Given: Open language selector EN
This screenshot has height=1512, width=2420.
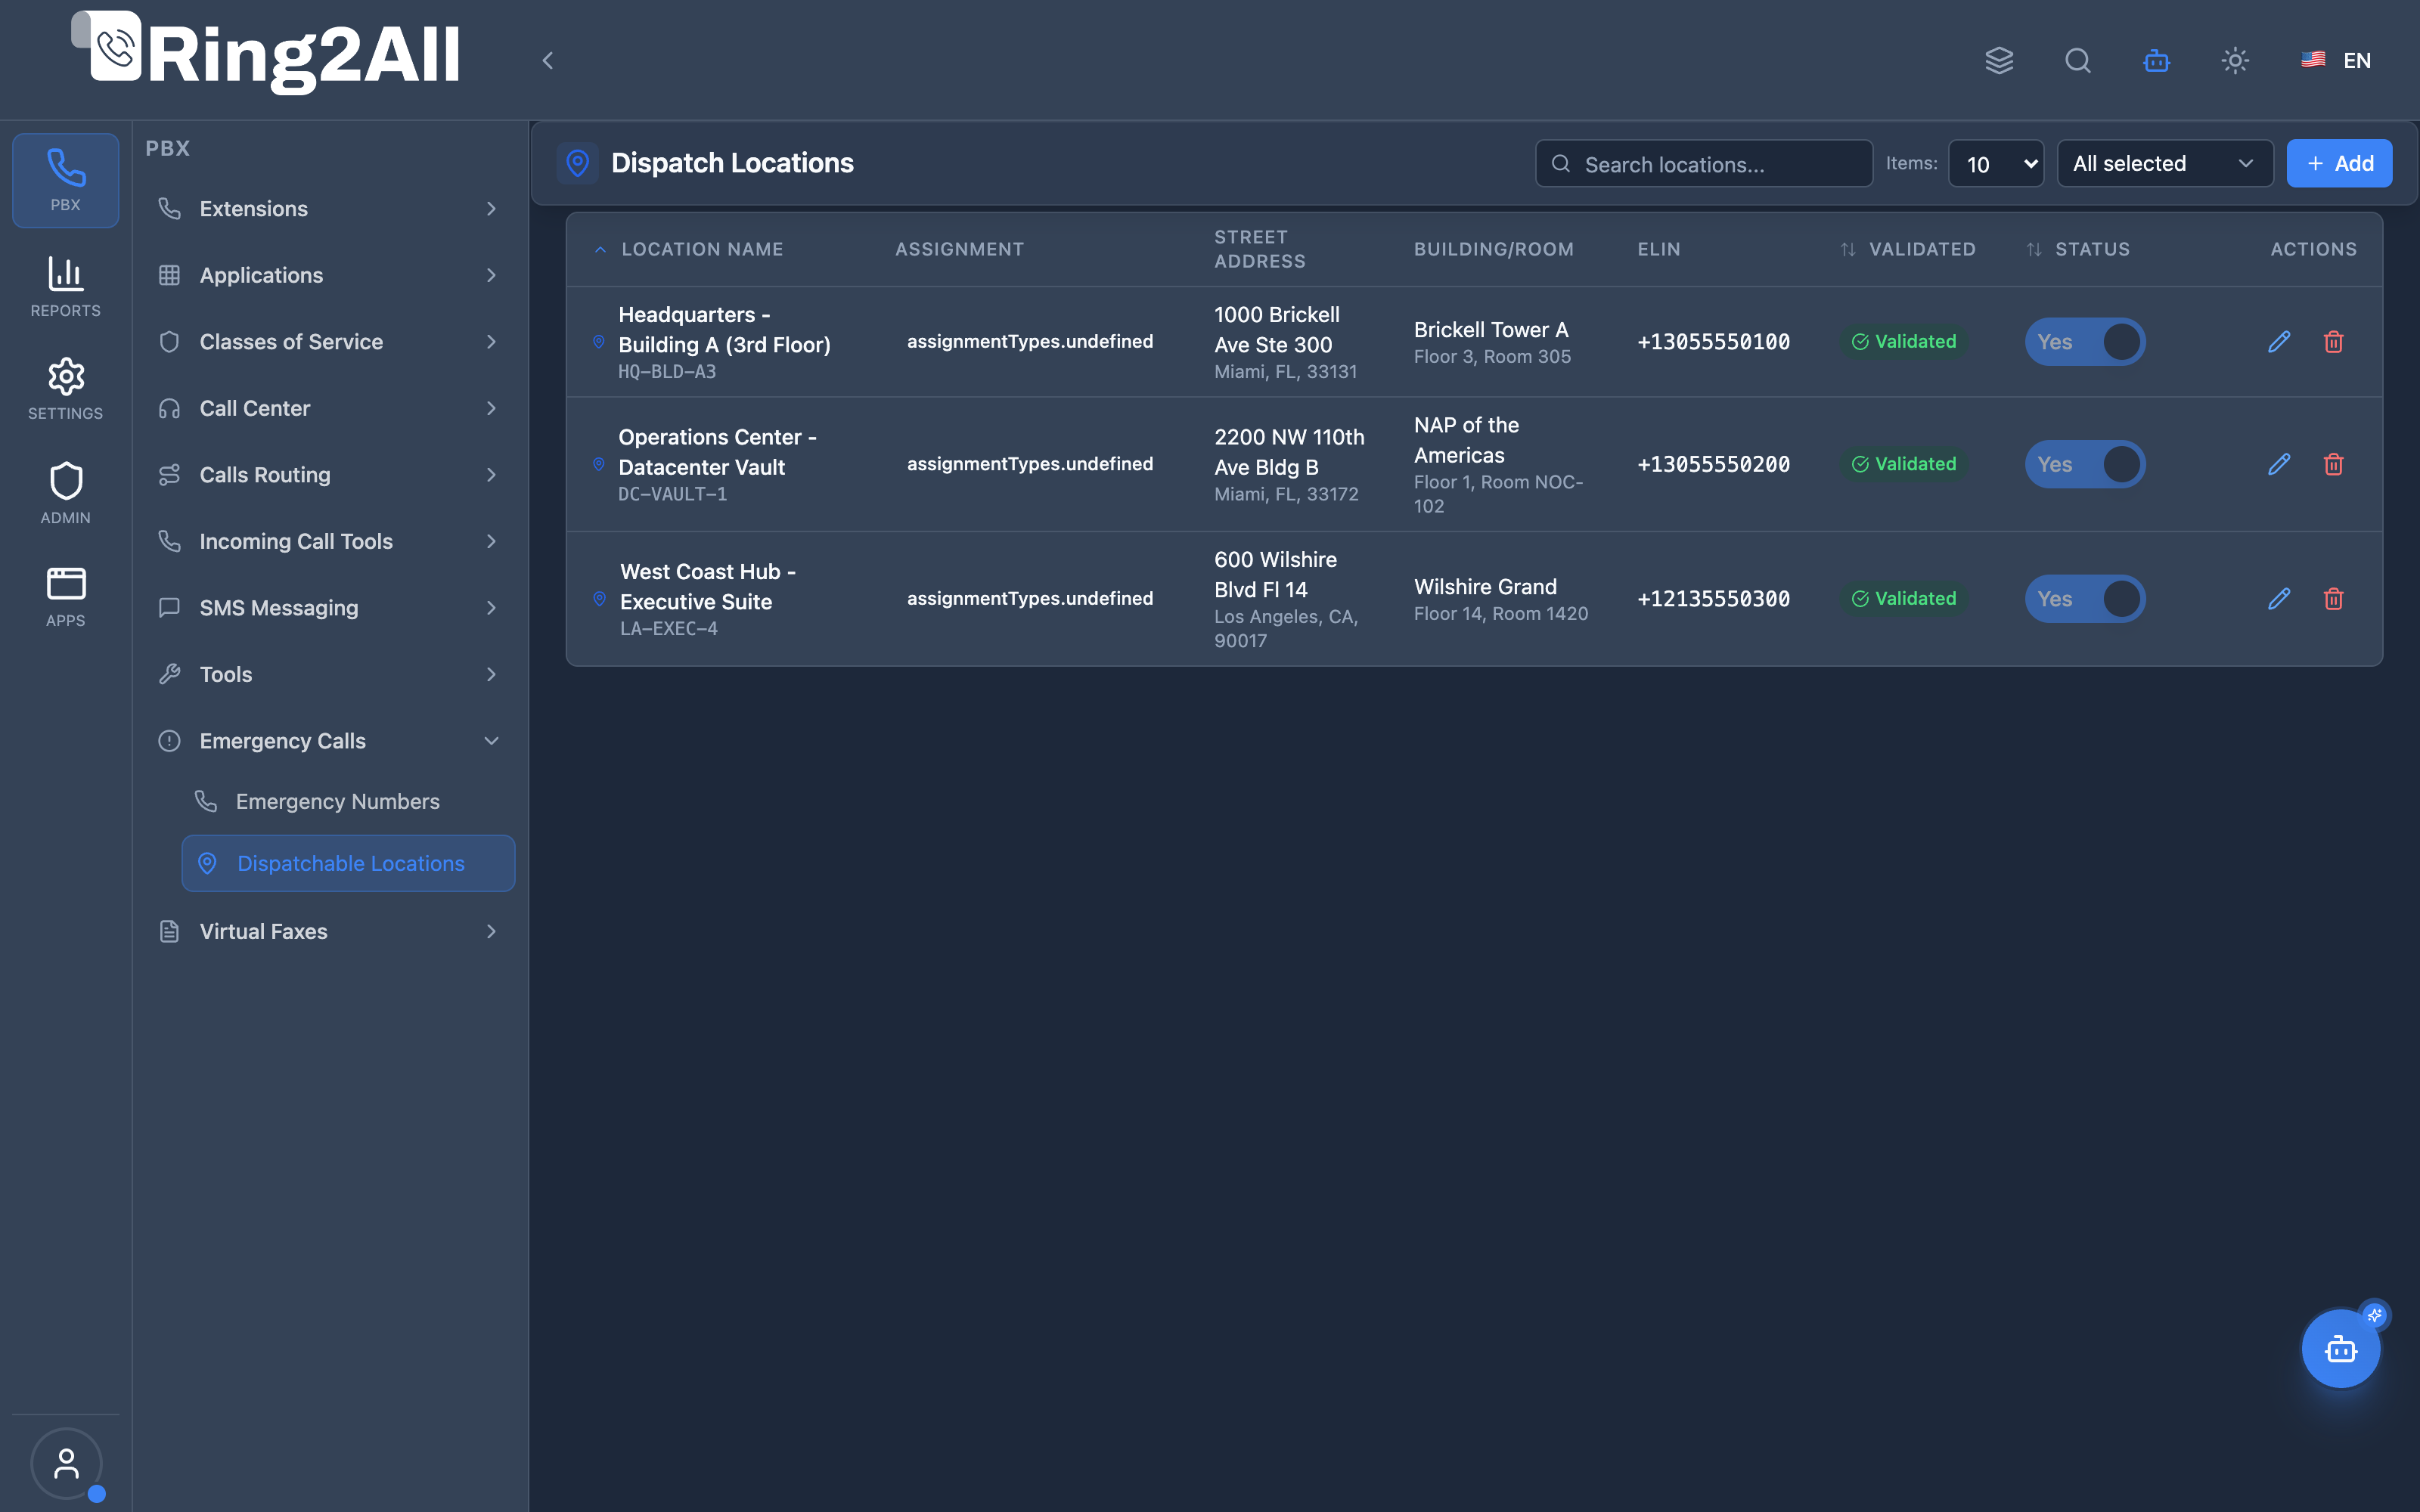Looking at the screenshot, I should click(2336, 60).
